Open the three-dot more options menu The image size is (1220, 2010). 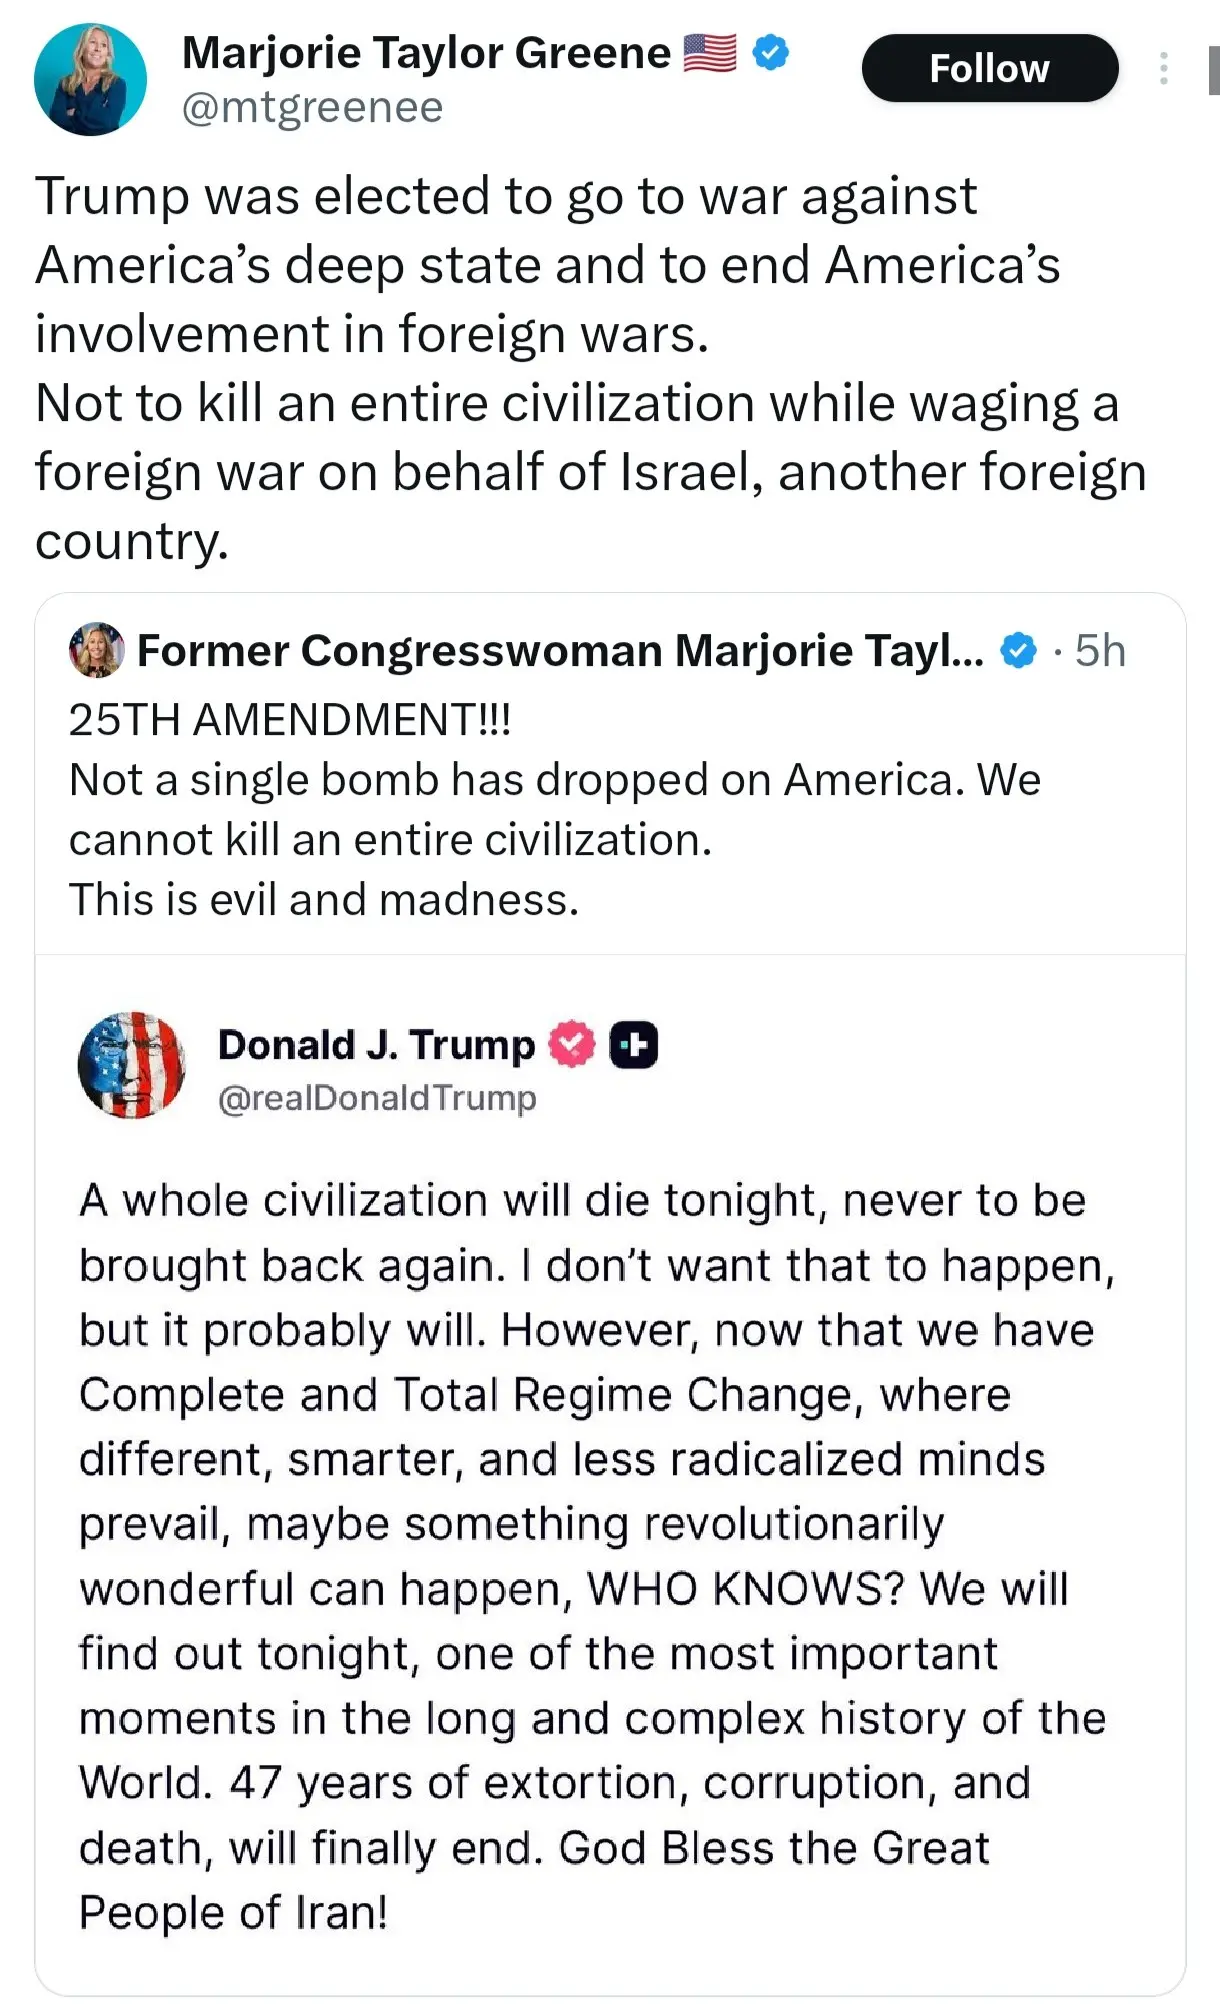pos(1163,68)
